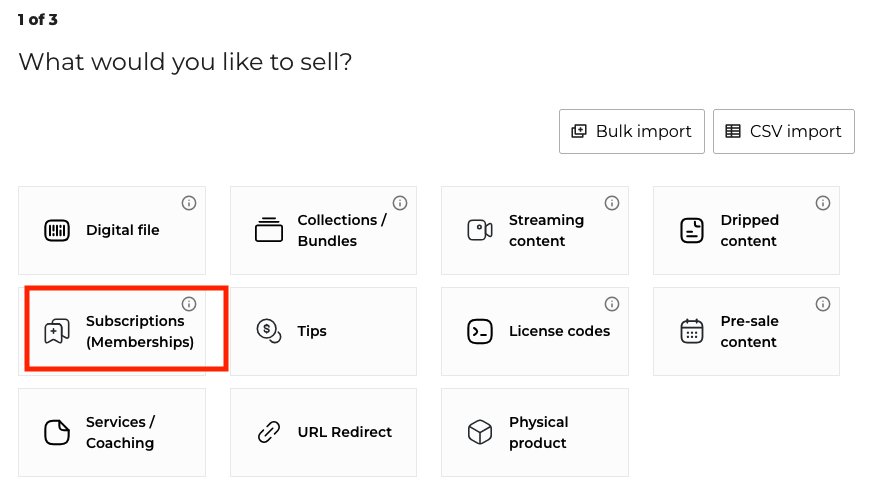Show info tooltip for Collections / Bundles
The width and height of the screenshot is (874, 500).
click(400, 203)
